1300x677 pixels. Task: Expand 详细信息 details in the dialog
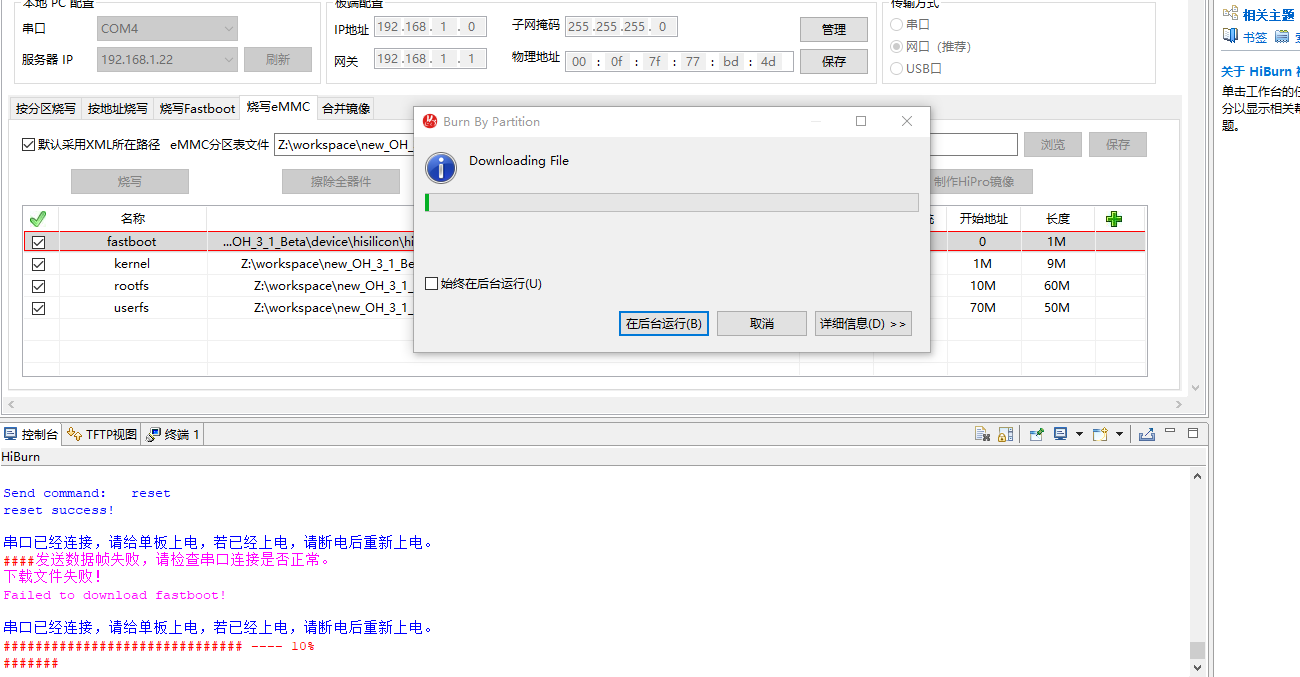click(x=862, y=324)
